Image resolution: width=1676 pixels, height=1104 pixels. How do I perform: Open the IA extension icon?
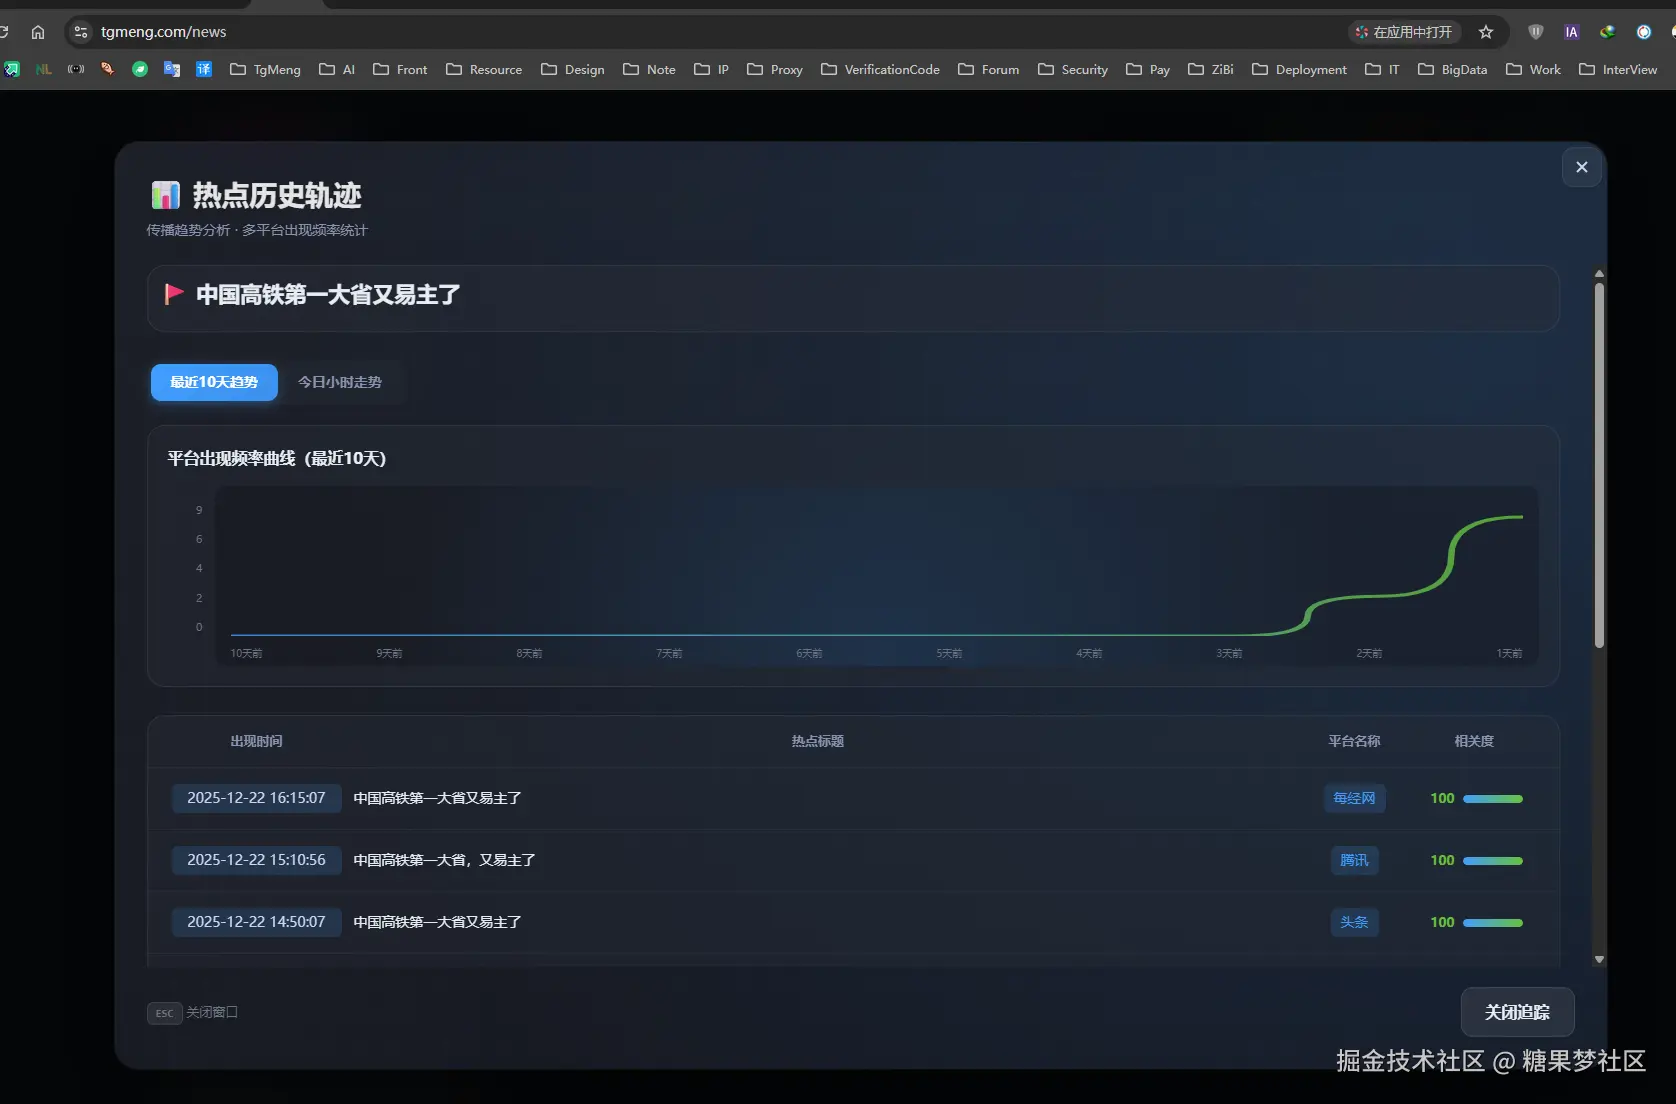[x=1572, y=32]
